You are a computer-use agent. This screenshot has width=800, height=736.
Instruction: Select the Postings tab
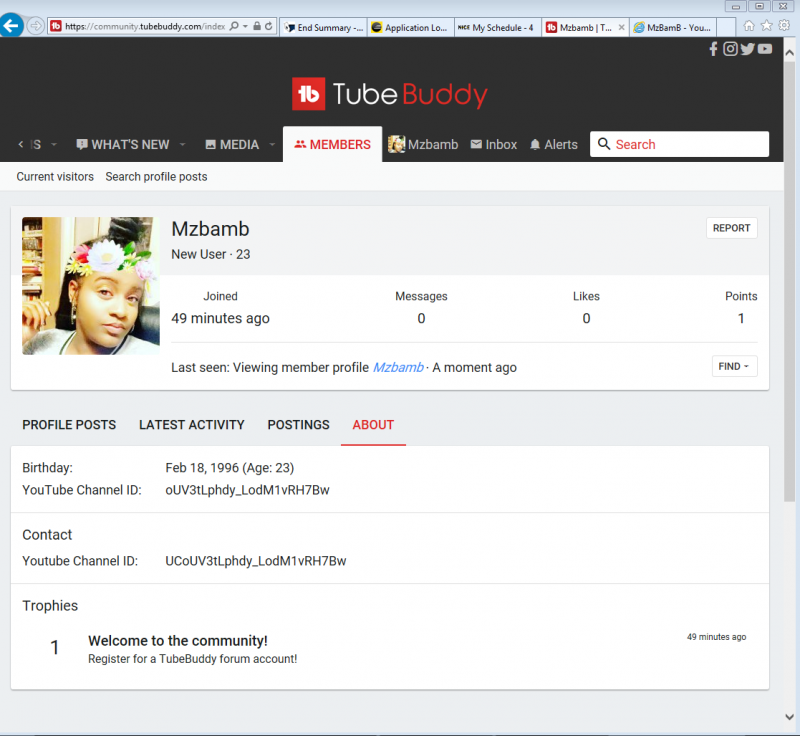[298, 425]
